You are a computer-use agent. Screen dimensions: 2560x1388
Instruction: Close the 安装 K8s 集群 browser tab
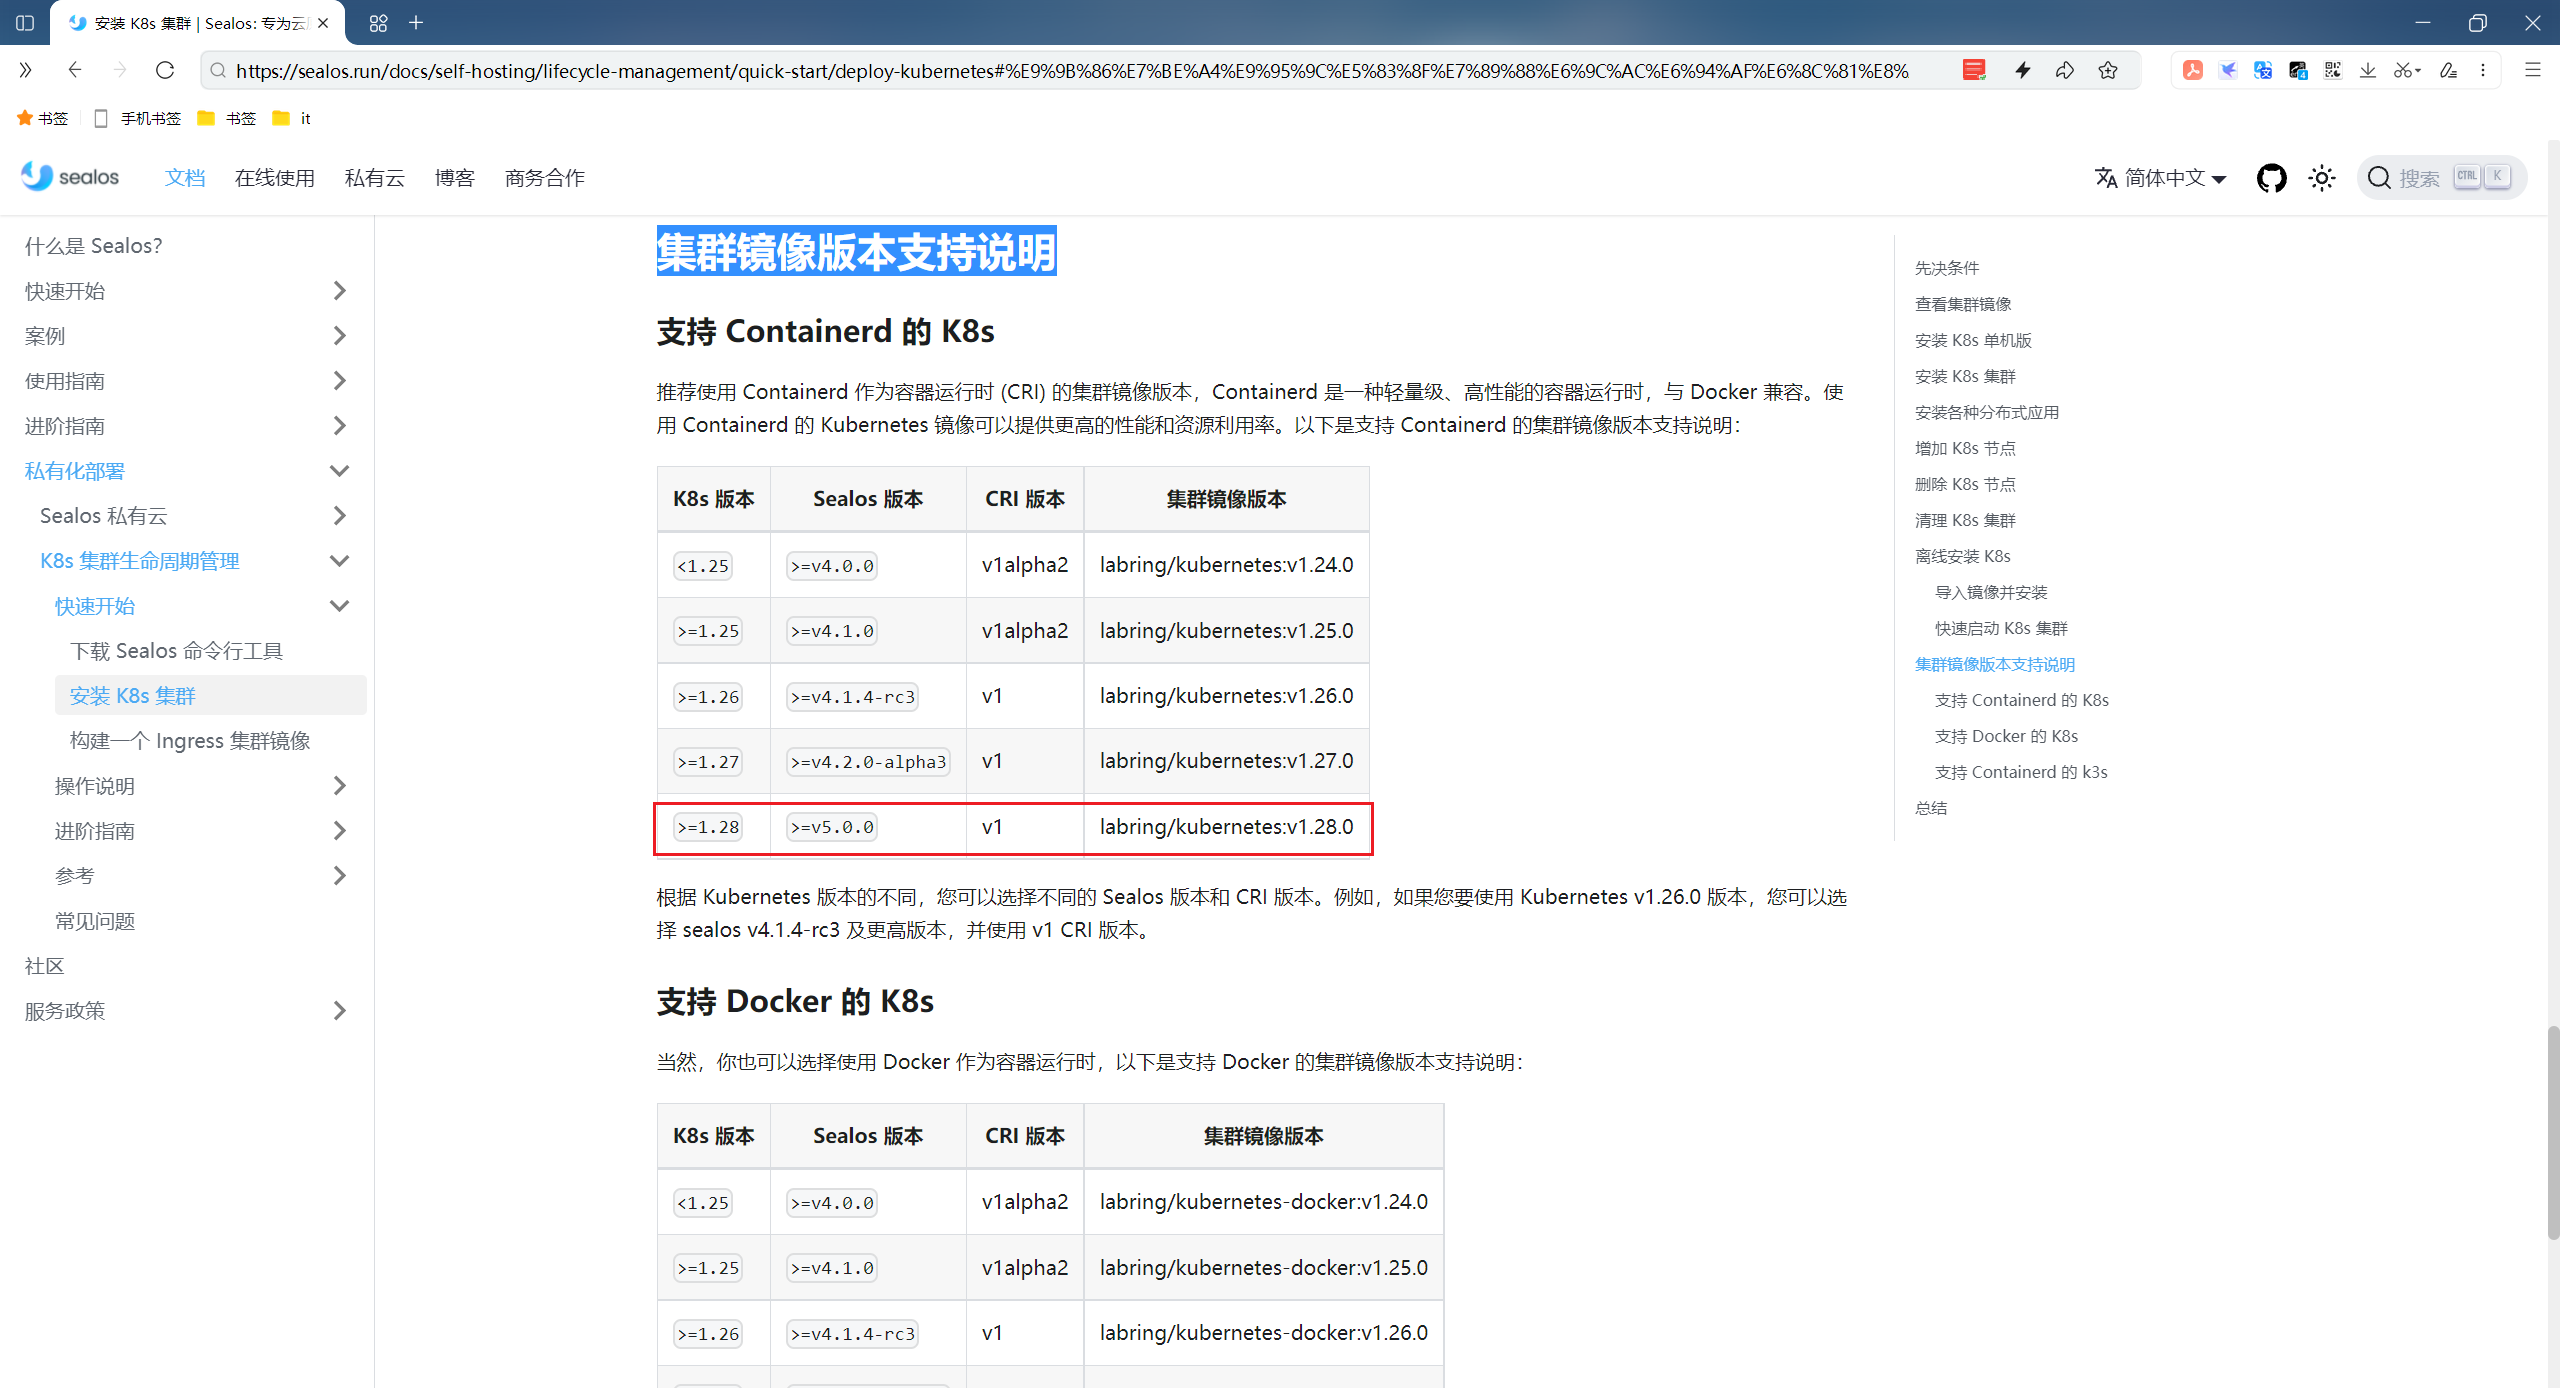tap(323, 23)
